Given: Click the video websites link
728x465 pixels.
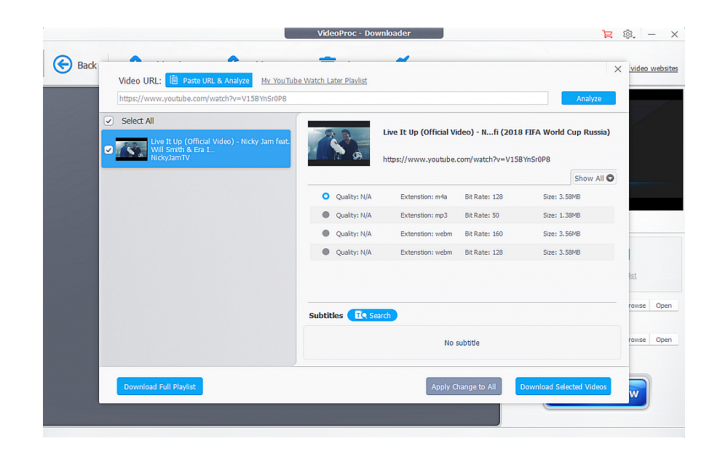Looking at the screenshot, I should [x=654, y=69].
